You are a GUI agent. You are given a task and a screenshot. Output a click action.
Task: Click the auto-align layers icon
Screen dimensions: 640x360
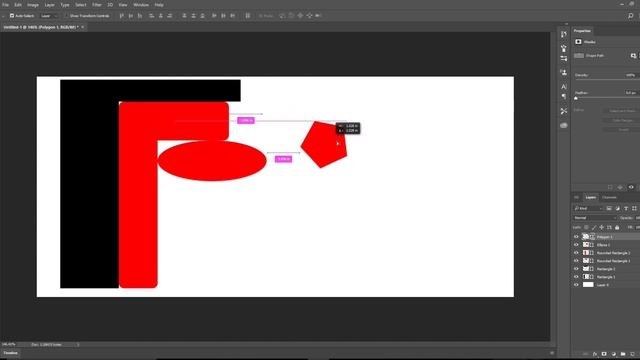247,16
